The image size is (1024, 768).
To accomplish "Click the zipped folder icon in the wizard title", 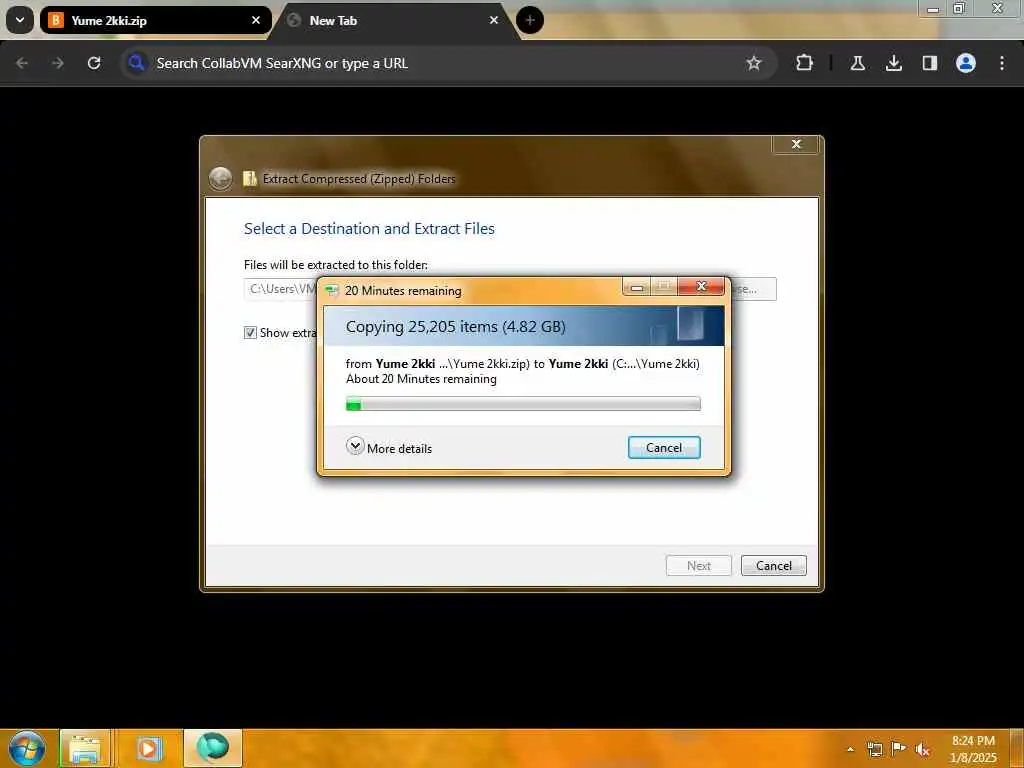I will (x=249, y=178).
